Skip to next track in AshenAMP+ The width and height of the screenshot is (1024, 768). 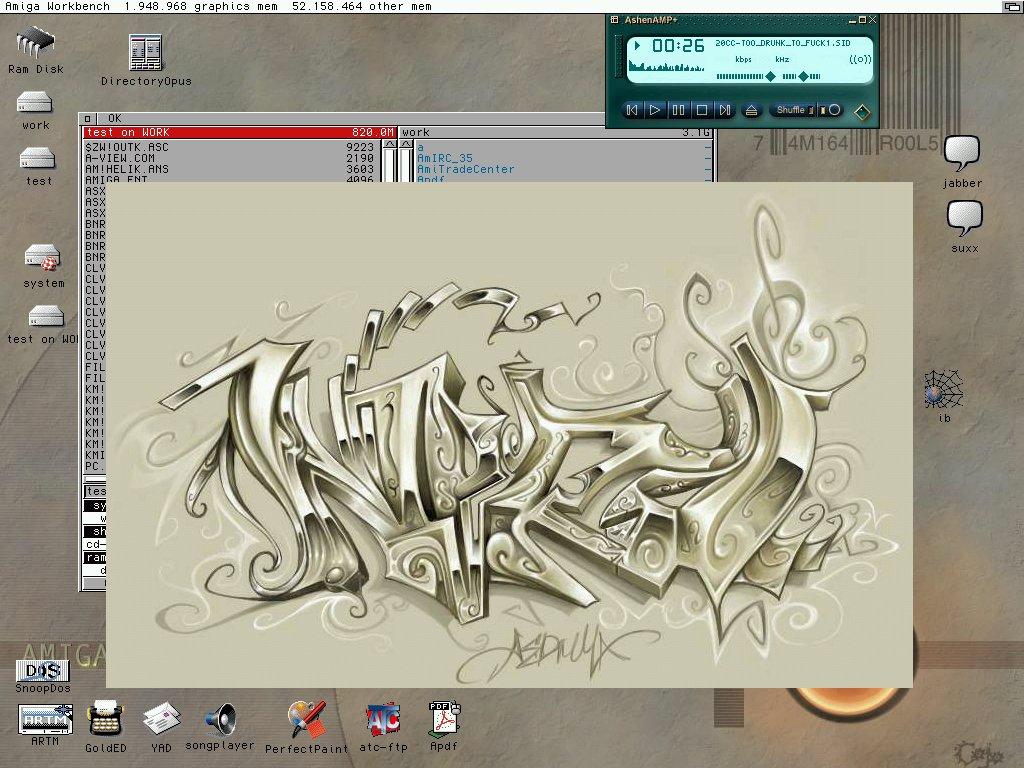pyautogui.click(x=725, y=110)
